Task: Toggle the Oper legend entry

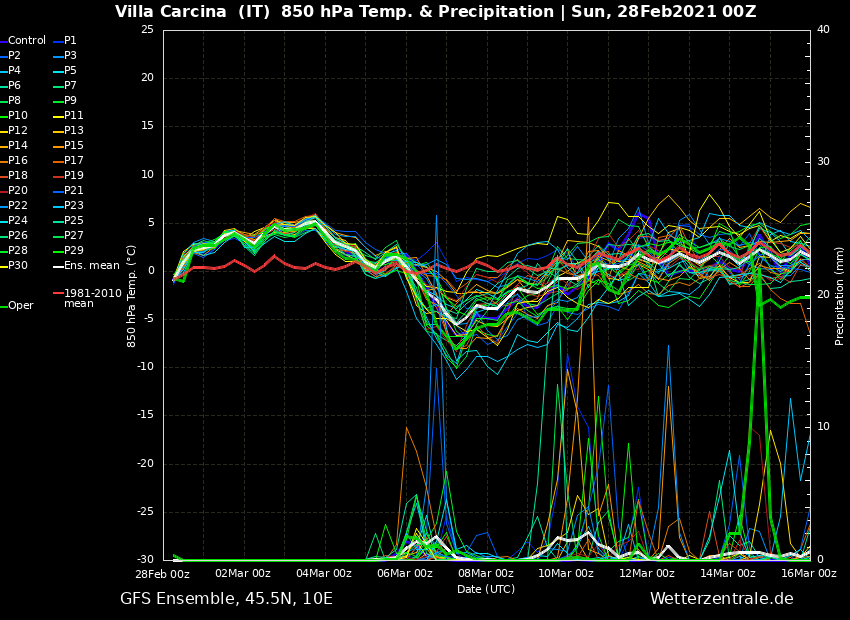Action: pos(20,306)
